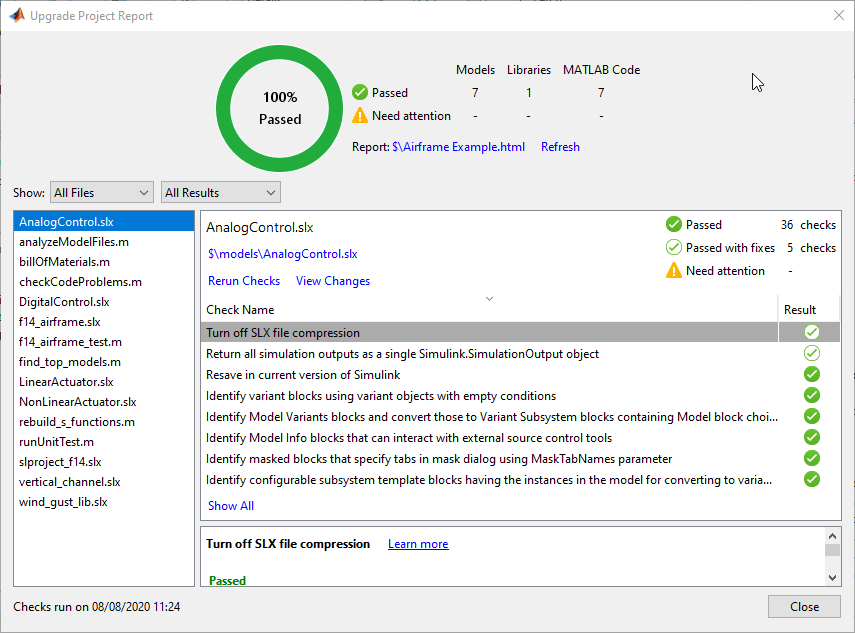Select billOfMaterials.m in file list
This screenshot has width=855, height=633.
pyautogui.click(x=104, y=262)
